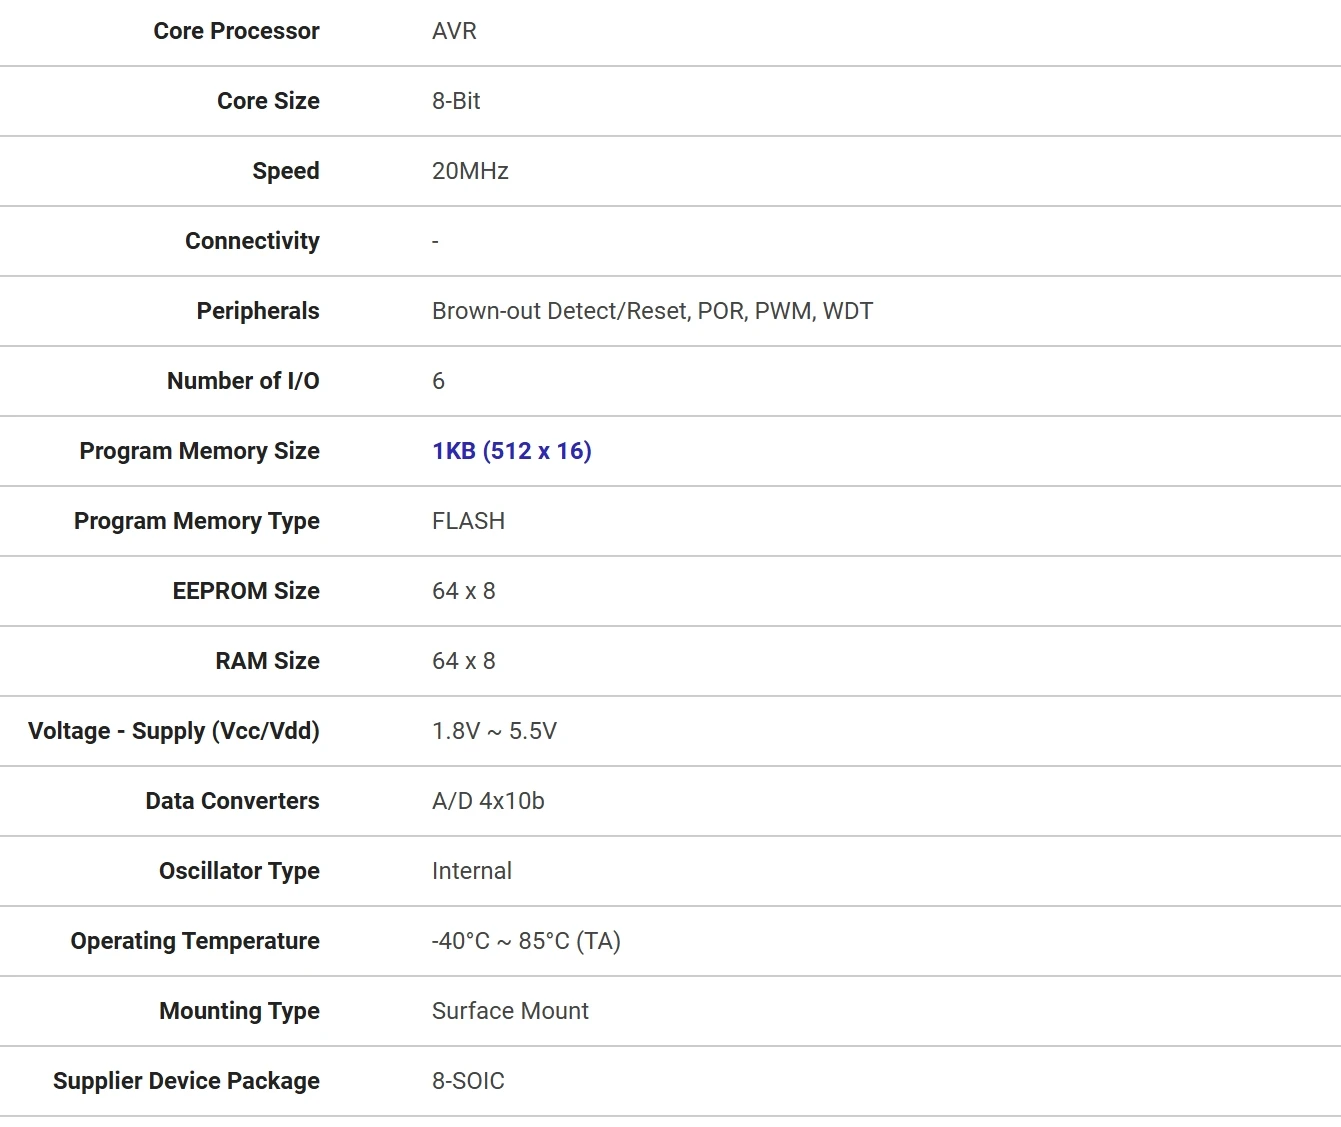Click the RAM Size label
Screen dimensions: 1341x1127
(267, 661)
